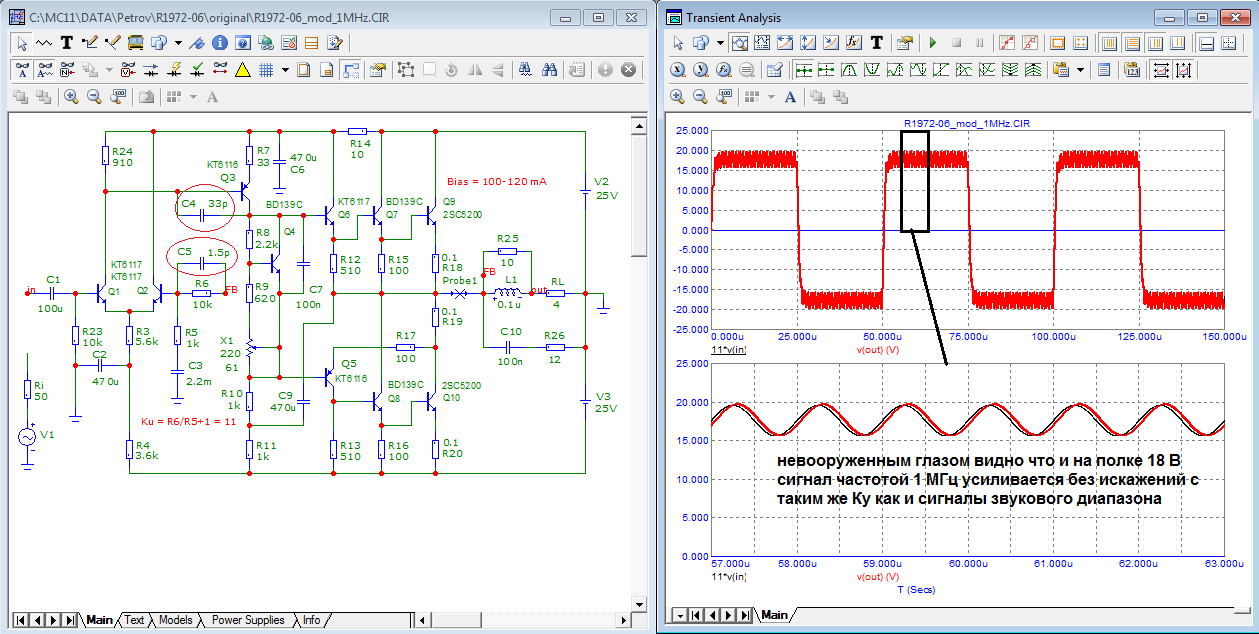This screenshot has width=1259, height=634.
Task: Open the Power Supplies tab
Action: (x=248, y=620)
